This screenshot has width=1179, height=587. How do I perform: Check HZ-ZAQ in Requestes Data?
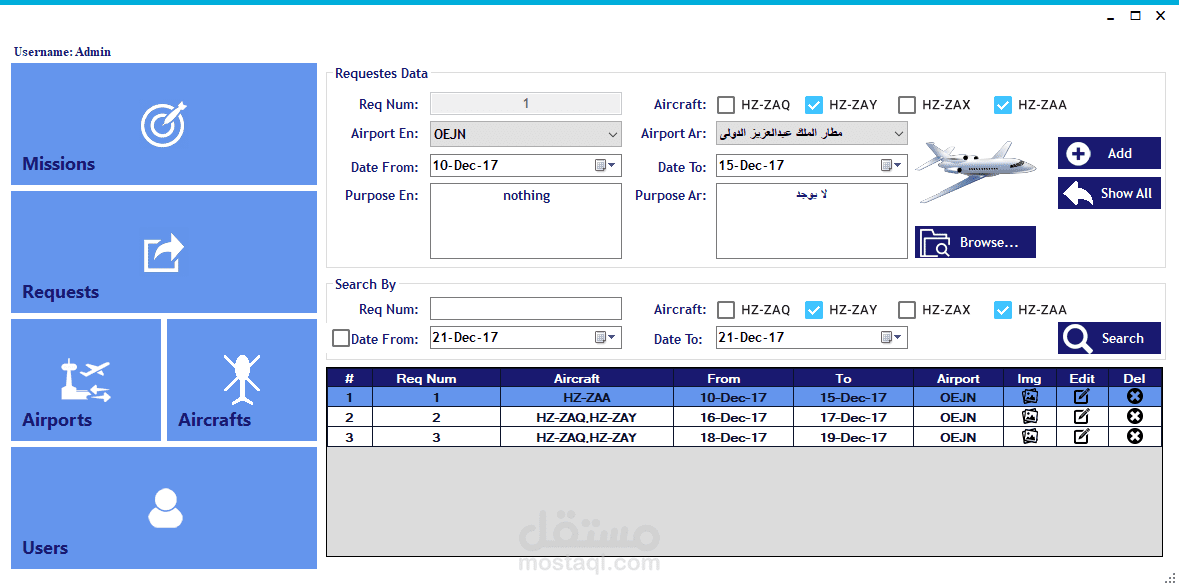726,104
